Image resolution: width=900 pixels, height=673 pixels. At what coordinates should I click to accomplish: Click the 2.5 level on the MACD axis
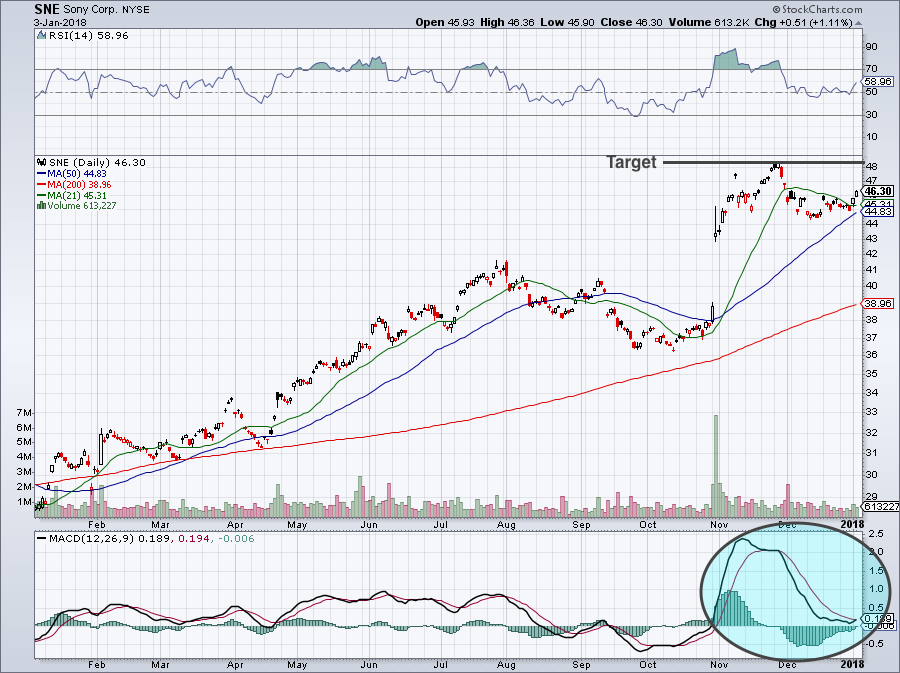point(876,534)
